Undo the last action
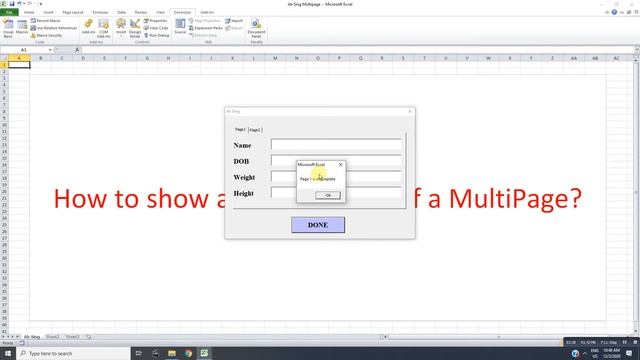This screenshot has height=360, width=640. (x=19, y=4)
